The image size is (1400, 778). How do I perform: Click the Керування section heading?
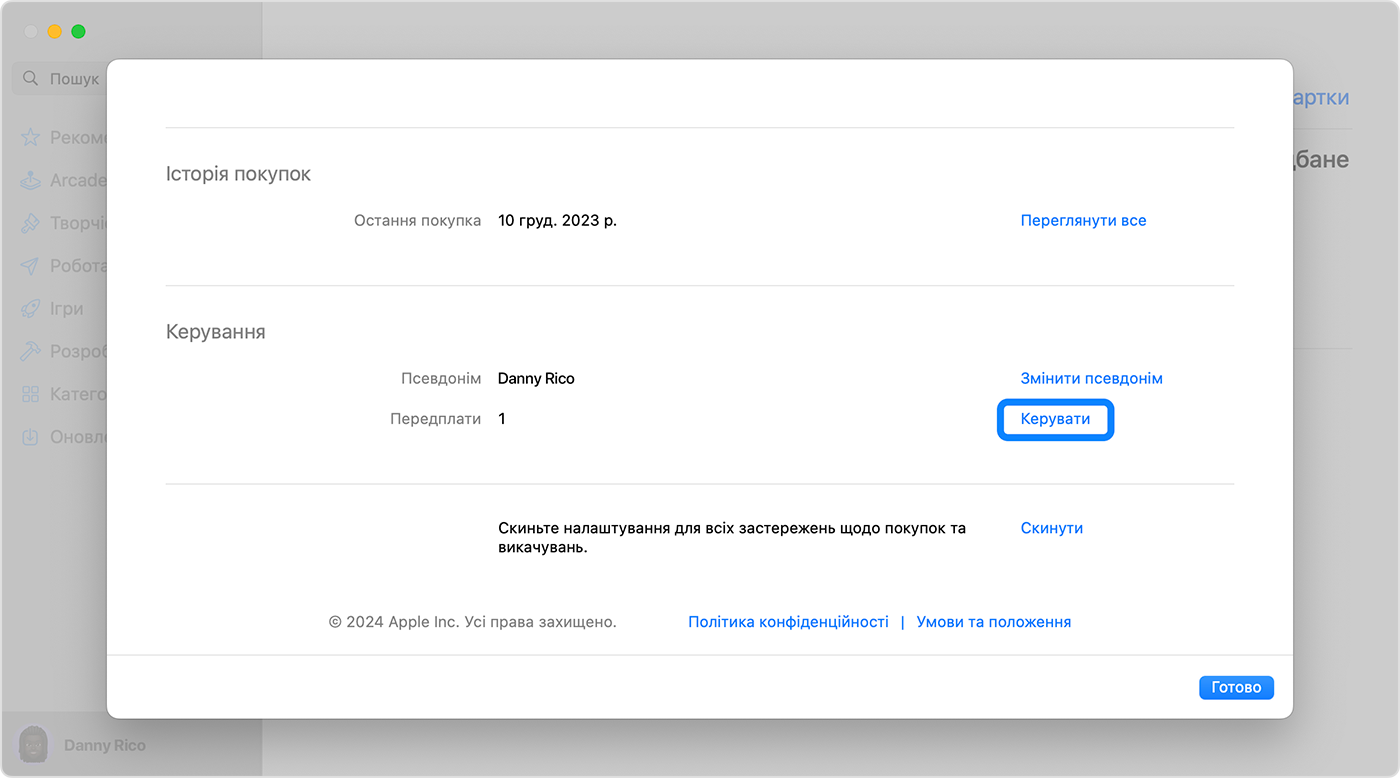pos(216,332)
